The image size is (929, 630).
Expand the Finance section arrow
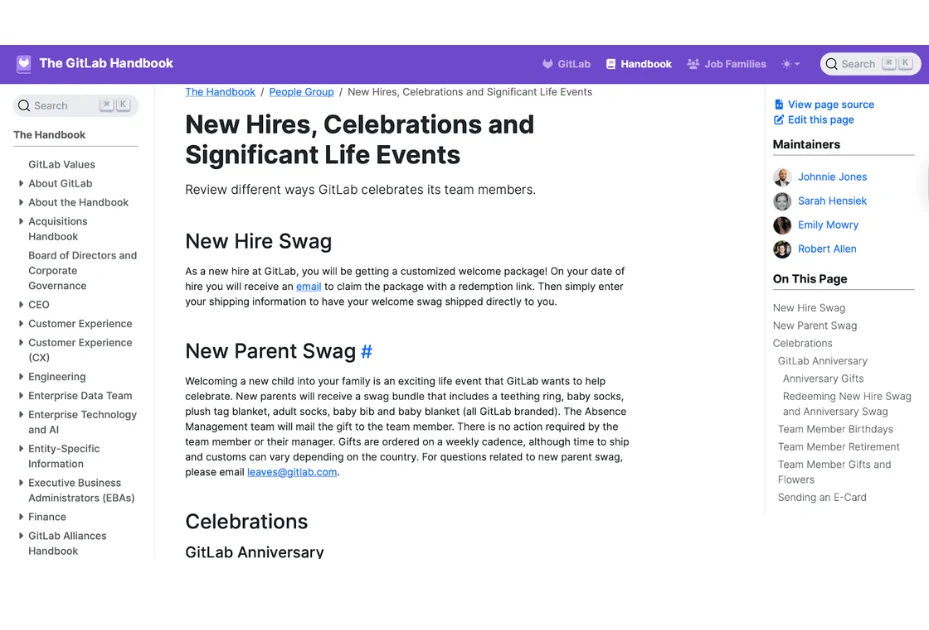click(x=21, y=517)
